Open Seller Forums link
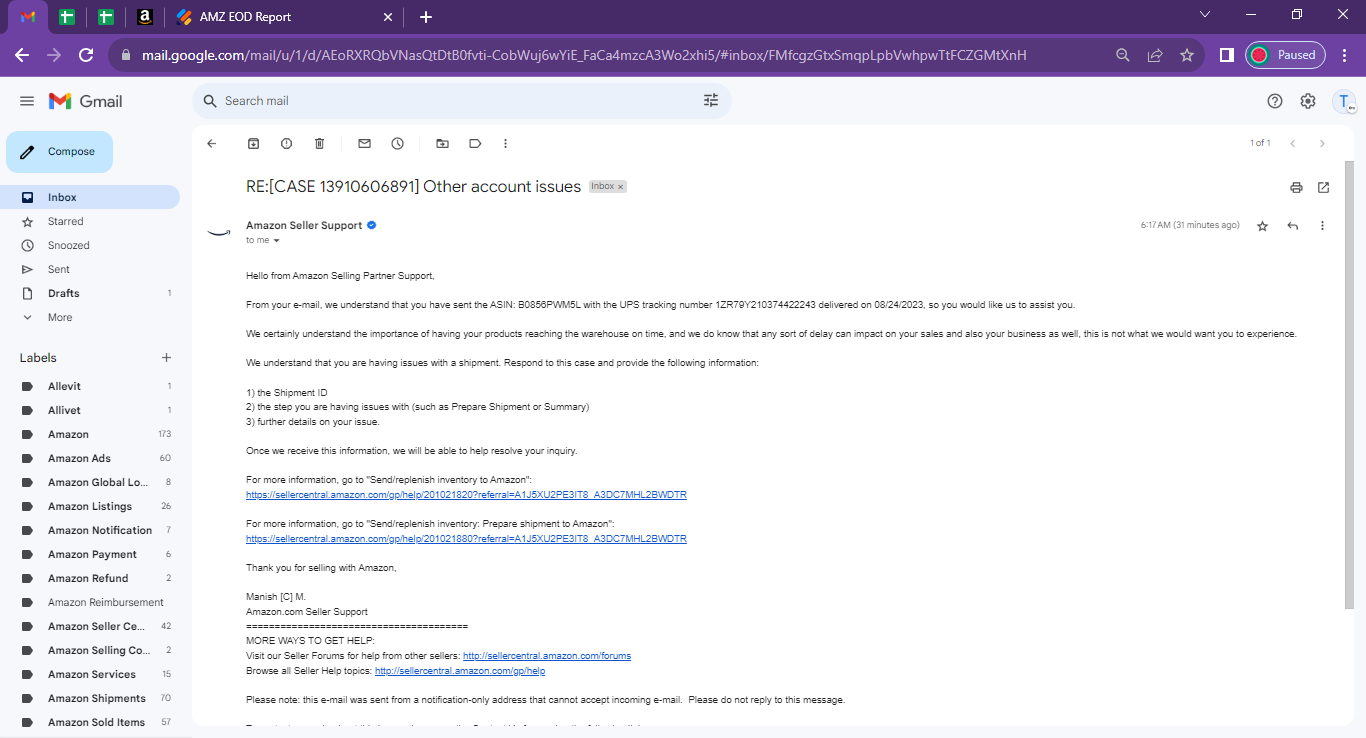1366x738 pixels. pos(547,656)
